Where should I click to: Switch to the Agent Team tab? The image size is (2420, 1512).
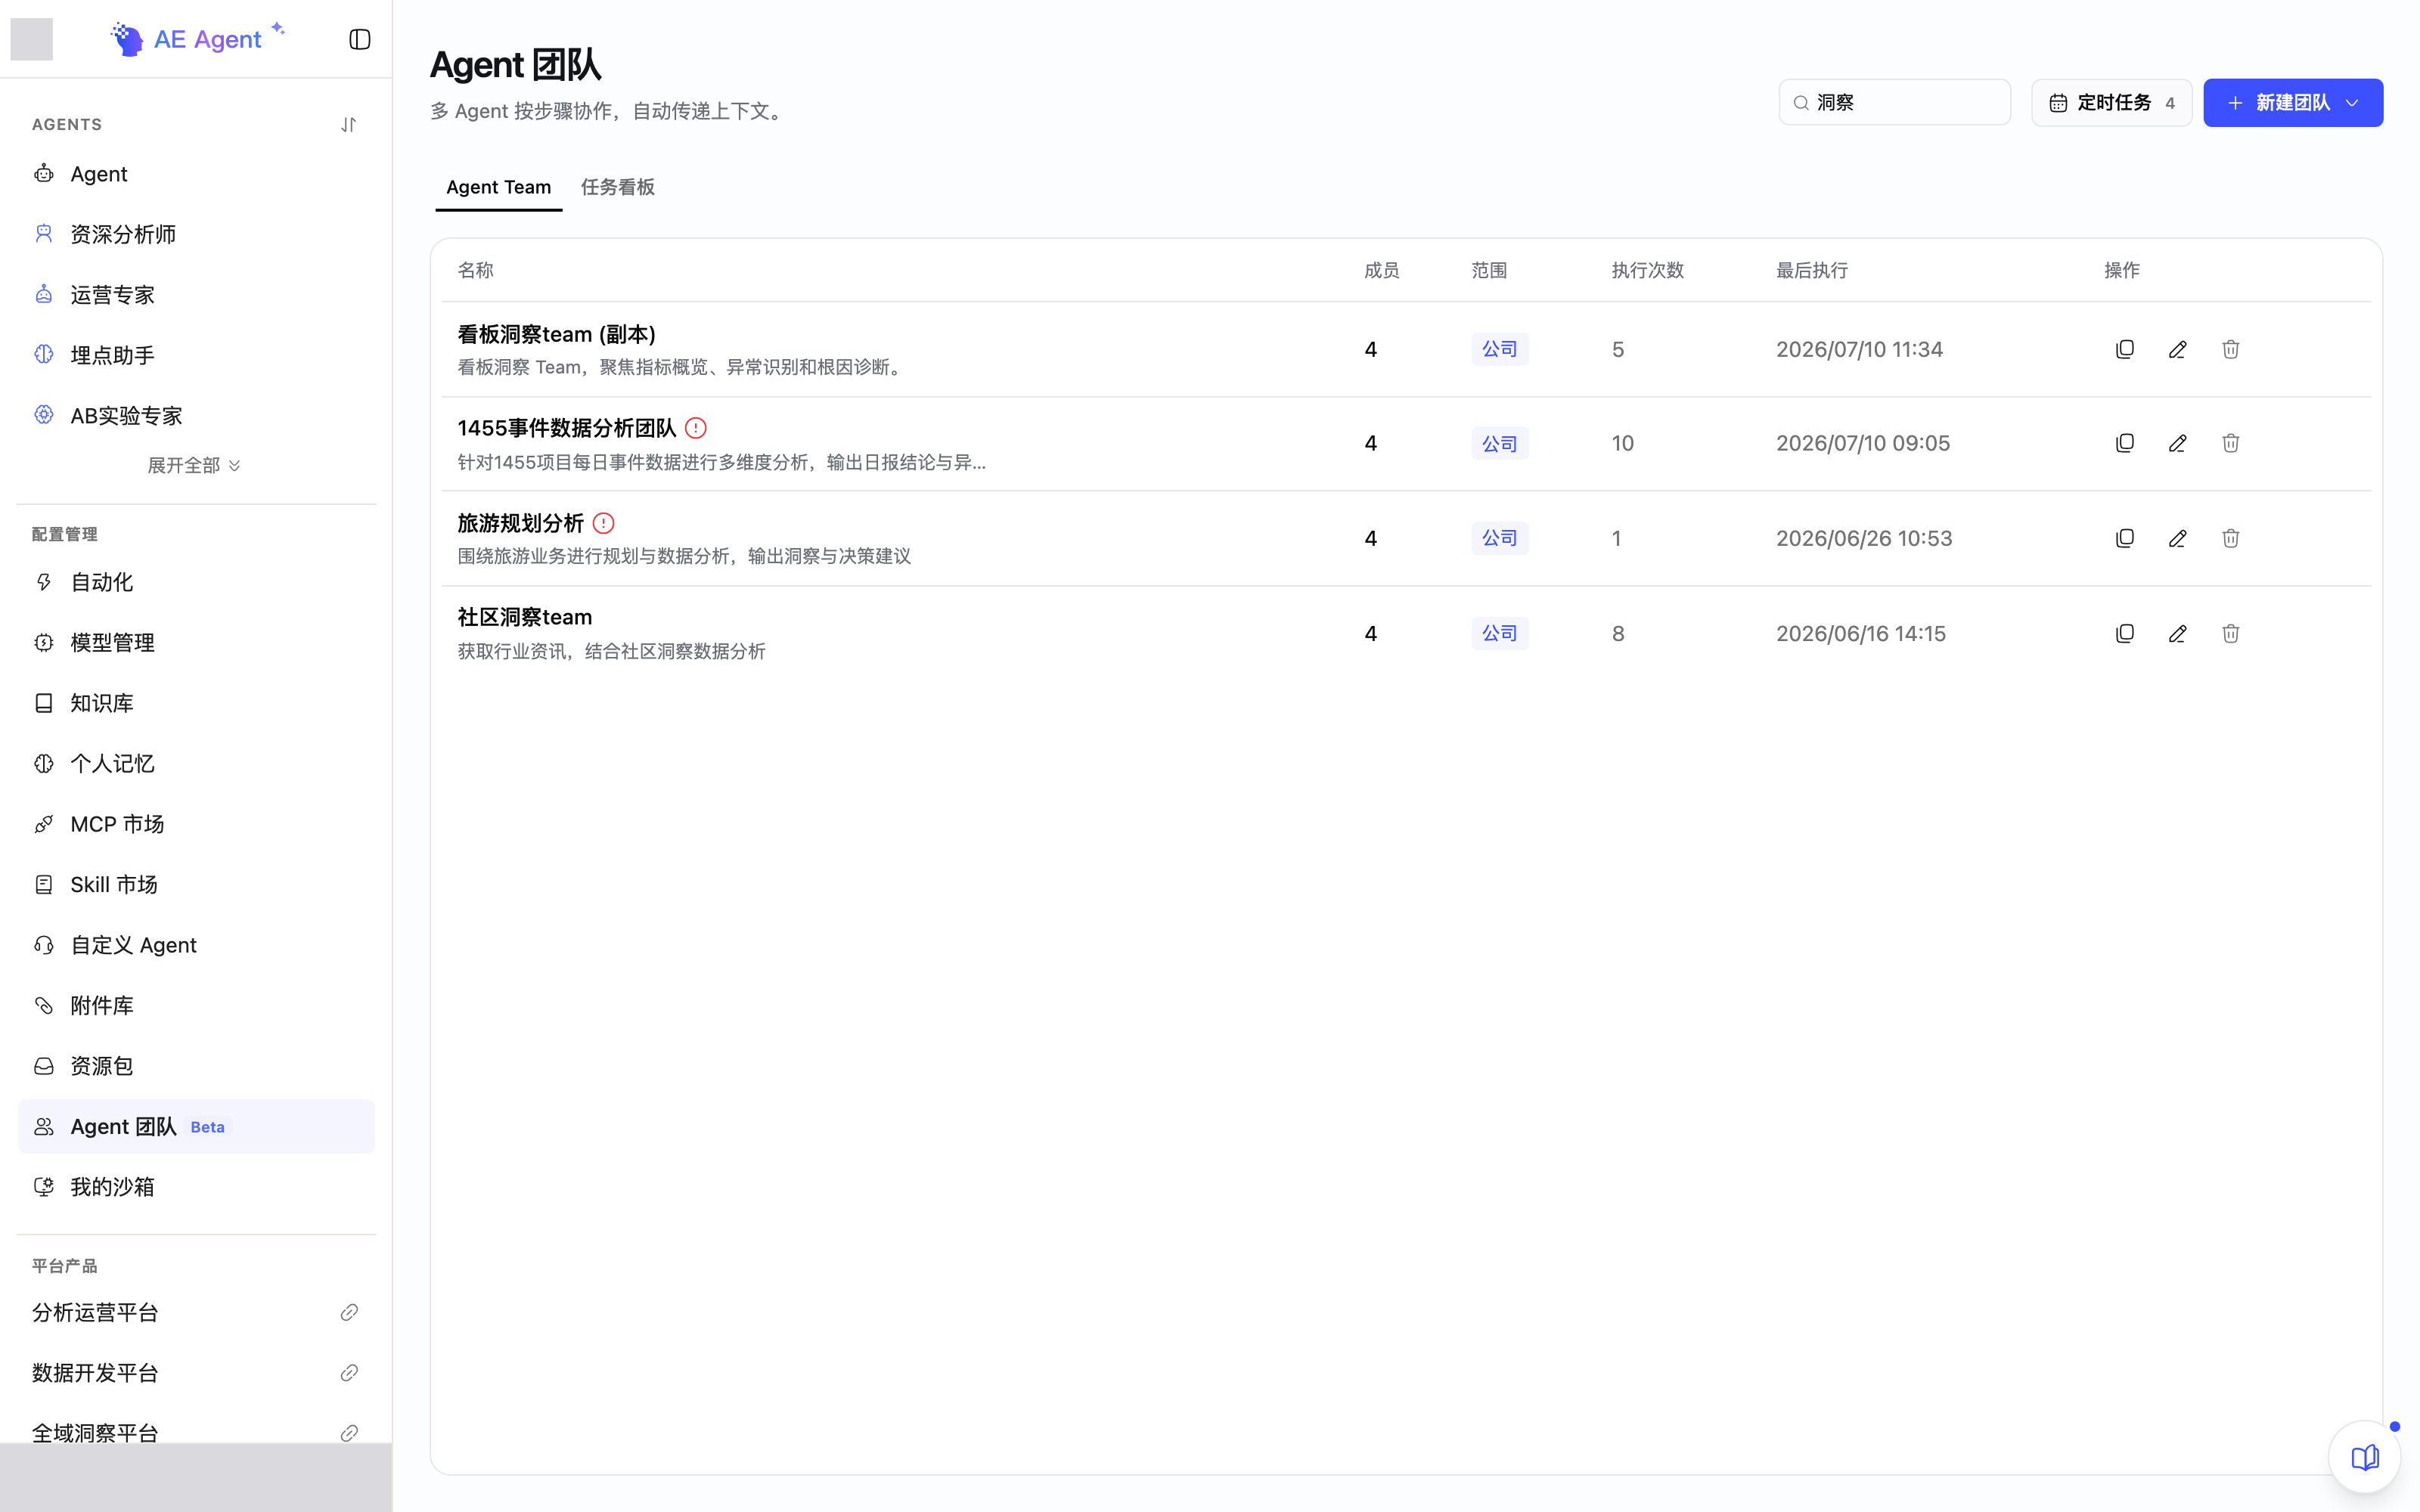pos(498,187)
